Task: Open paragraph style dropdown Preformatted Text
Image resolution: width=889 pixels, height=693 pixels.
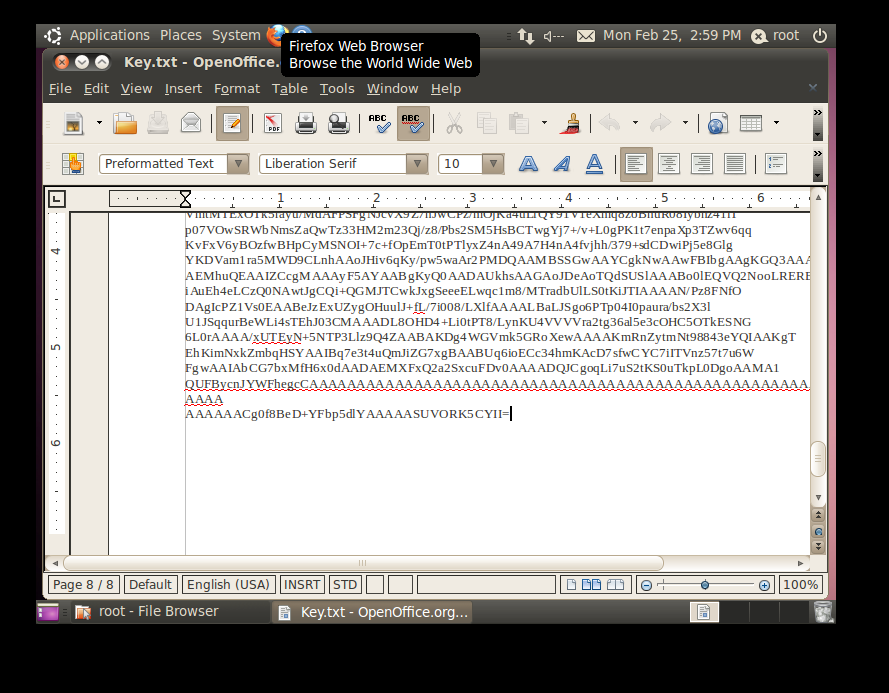Action: [x=239, y=164]
